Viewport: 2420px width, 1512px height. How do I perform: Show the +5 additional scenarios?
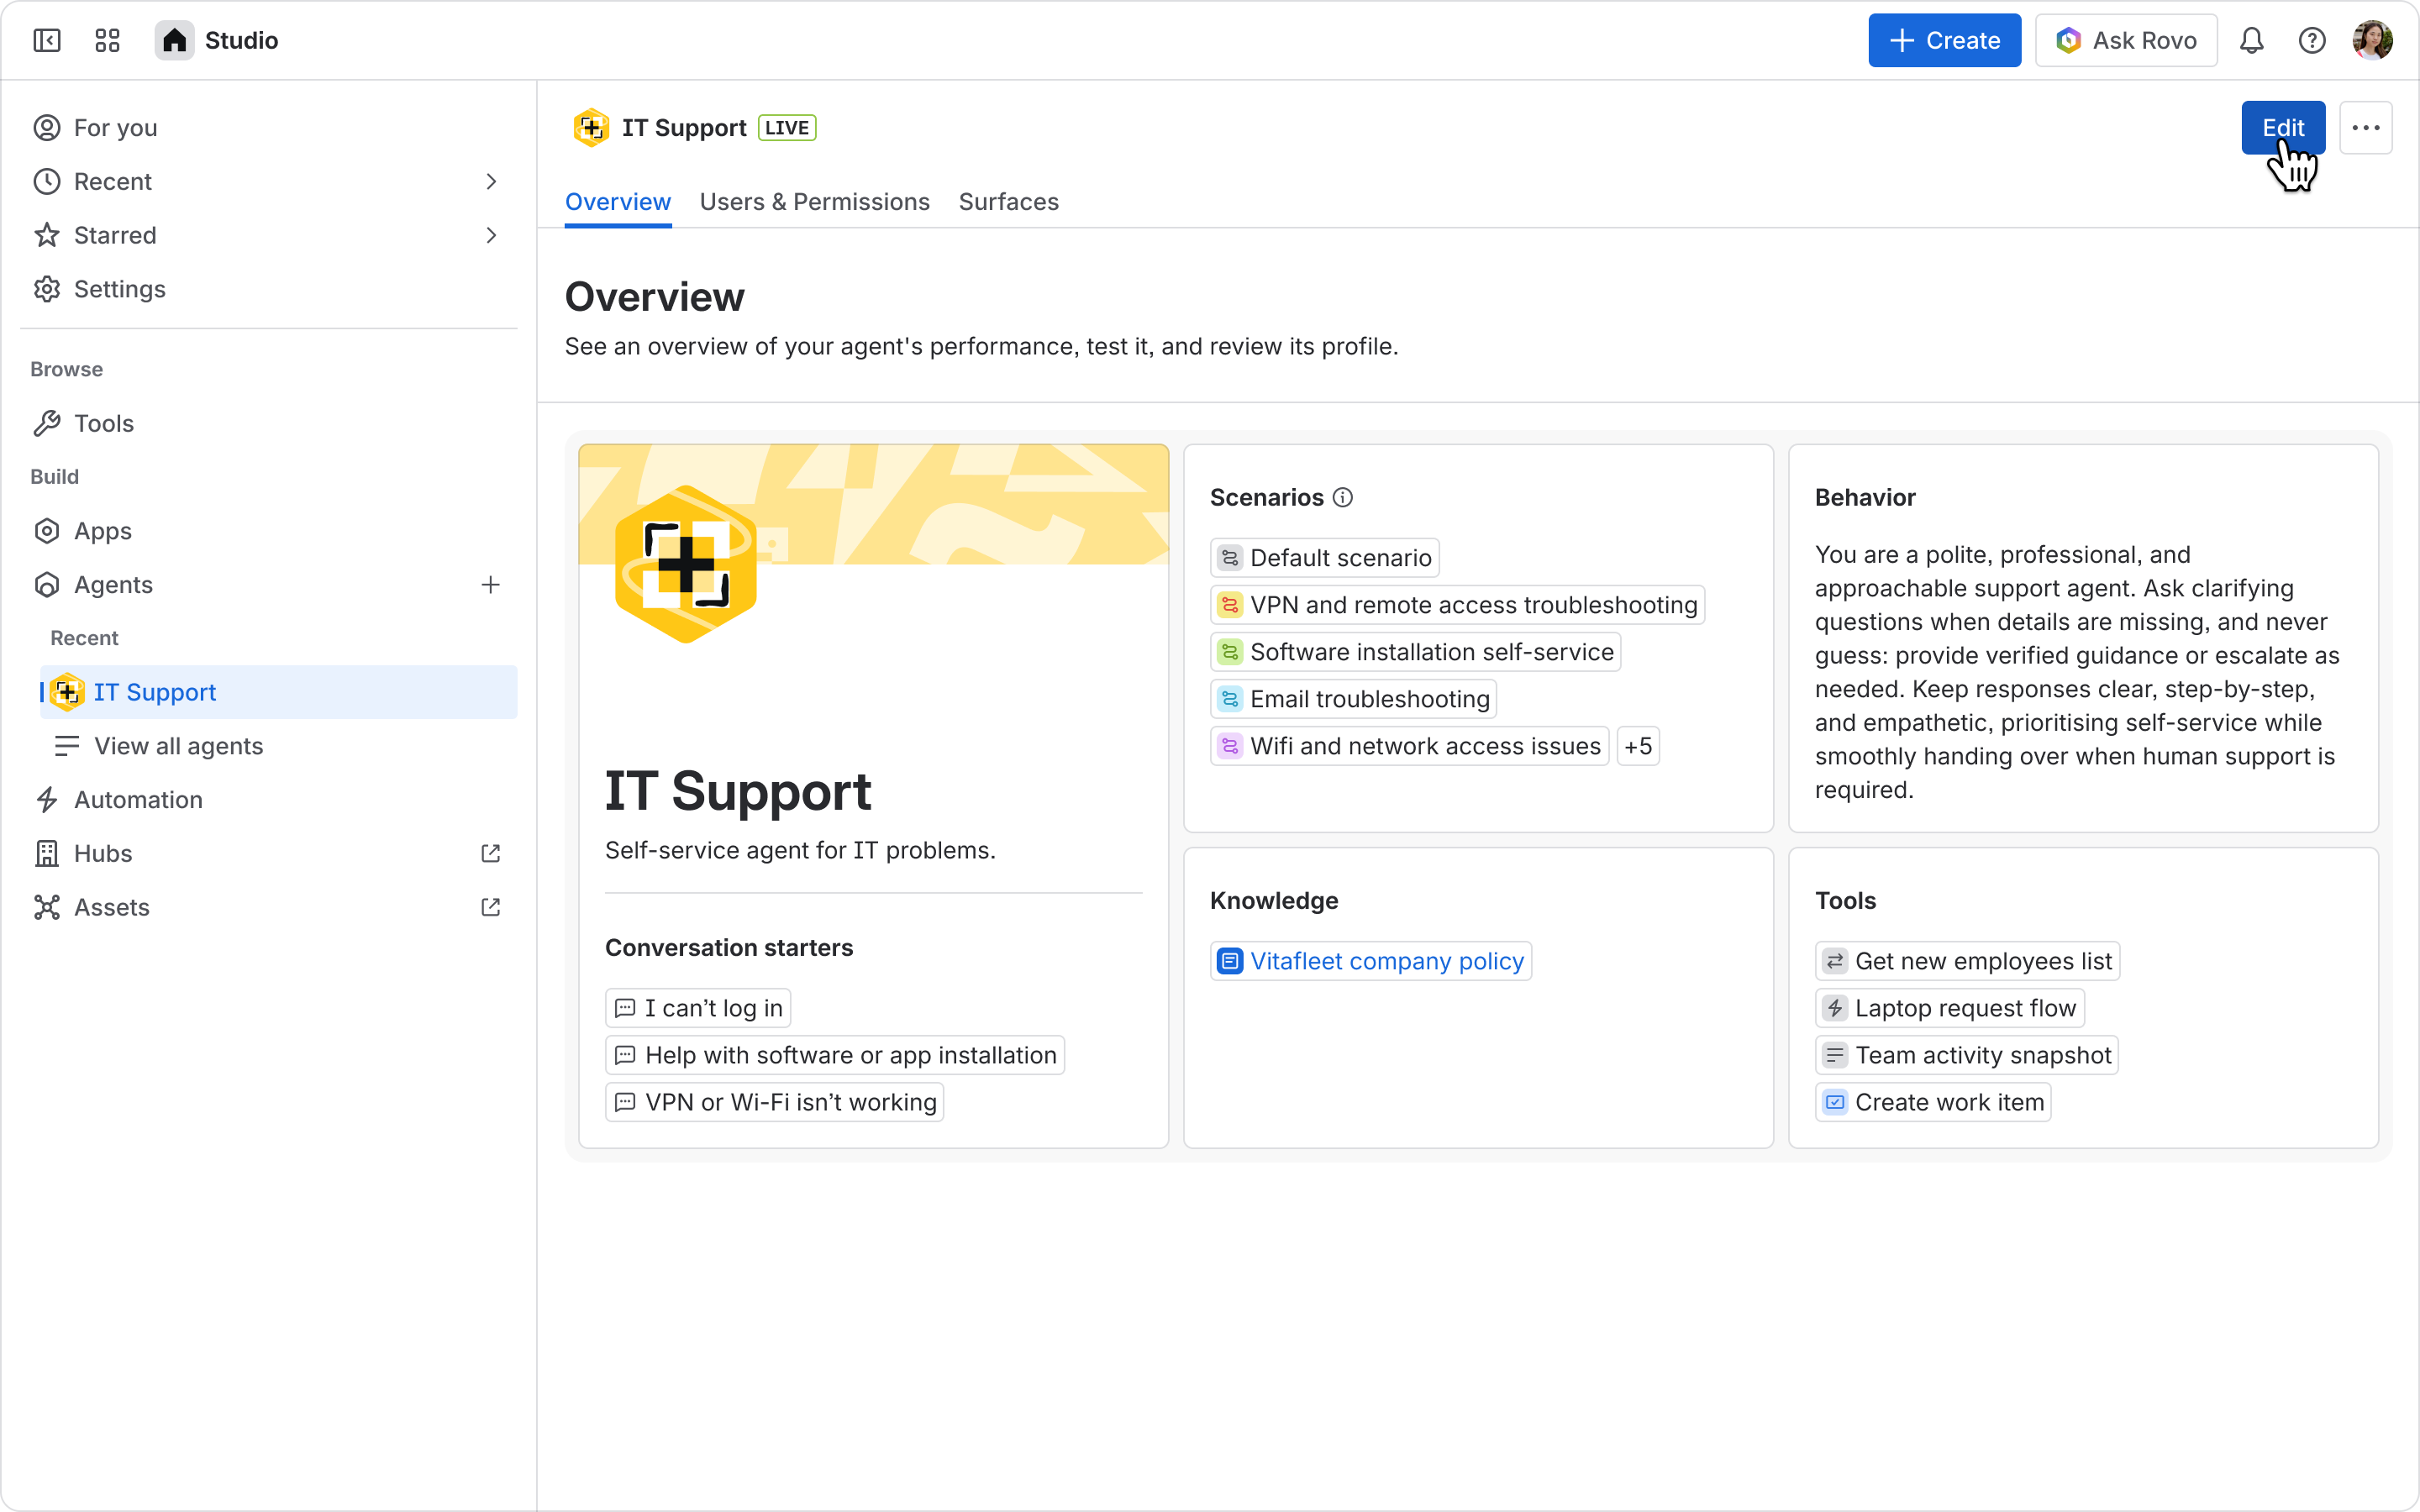(x=1638, y=746)
